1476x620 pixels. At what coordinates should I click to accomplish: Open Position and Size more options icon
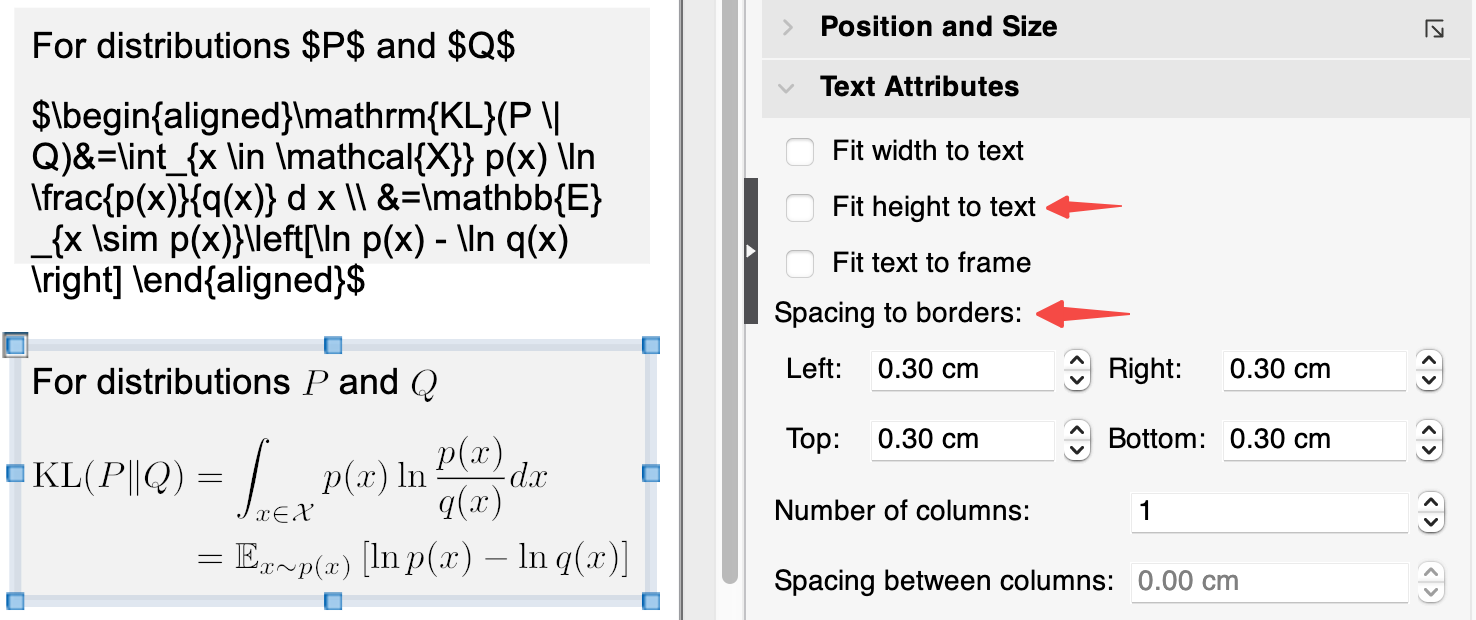1434,28
